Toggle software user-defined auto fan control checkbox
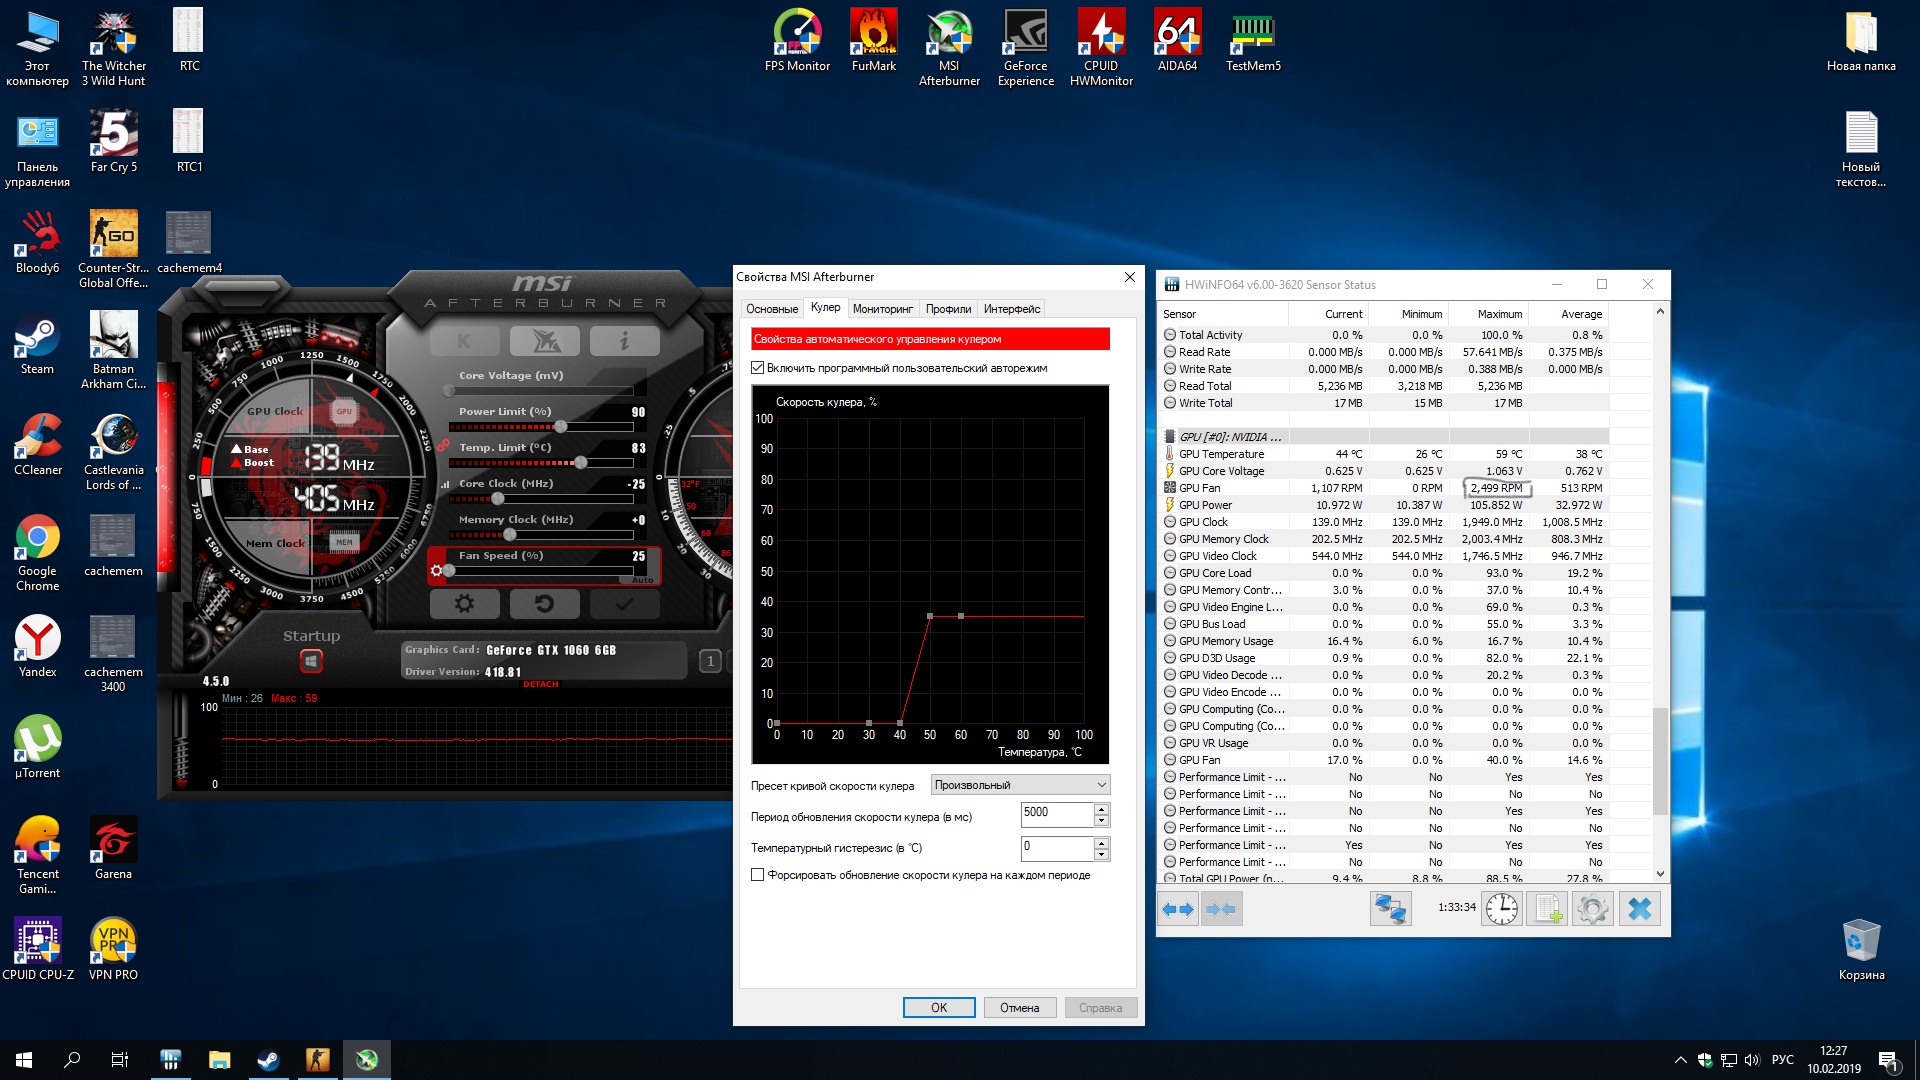Screen dimensions: 1920x1080 (758, 368)
